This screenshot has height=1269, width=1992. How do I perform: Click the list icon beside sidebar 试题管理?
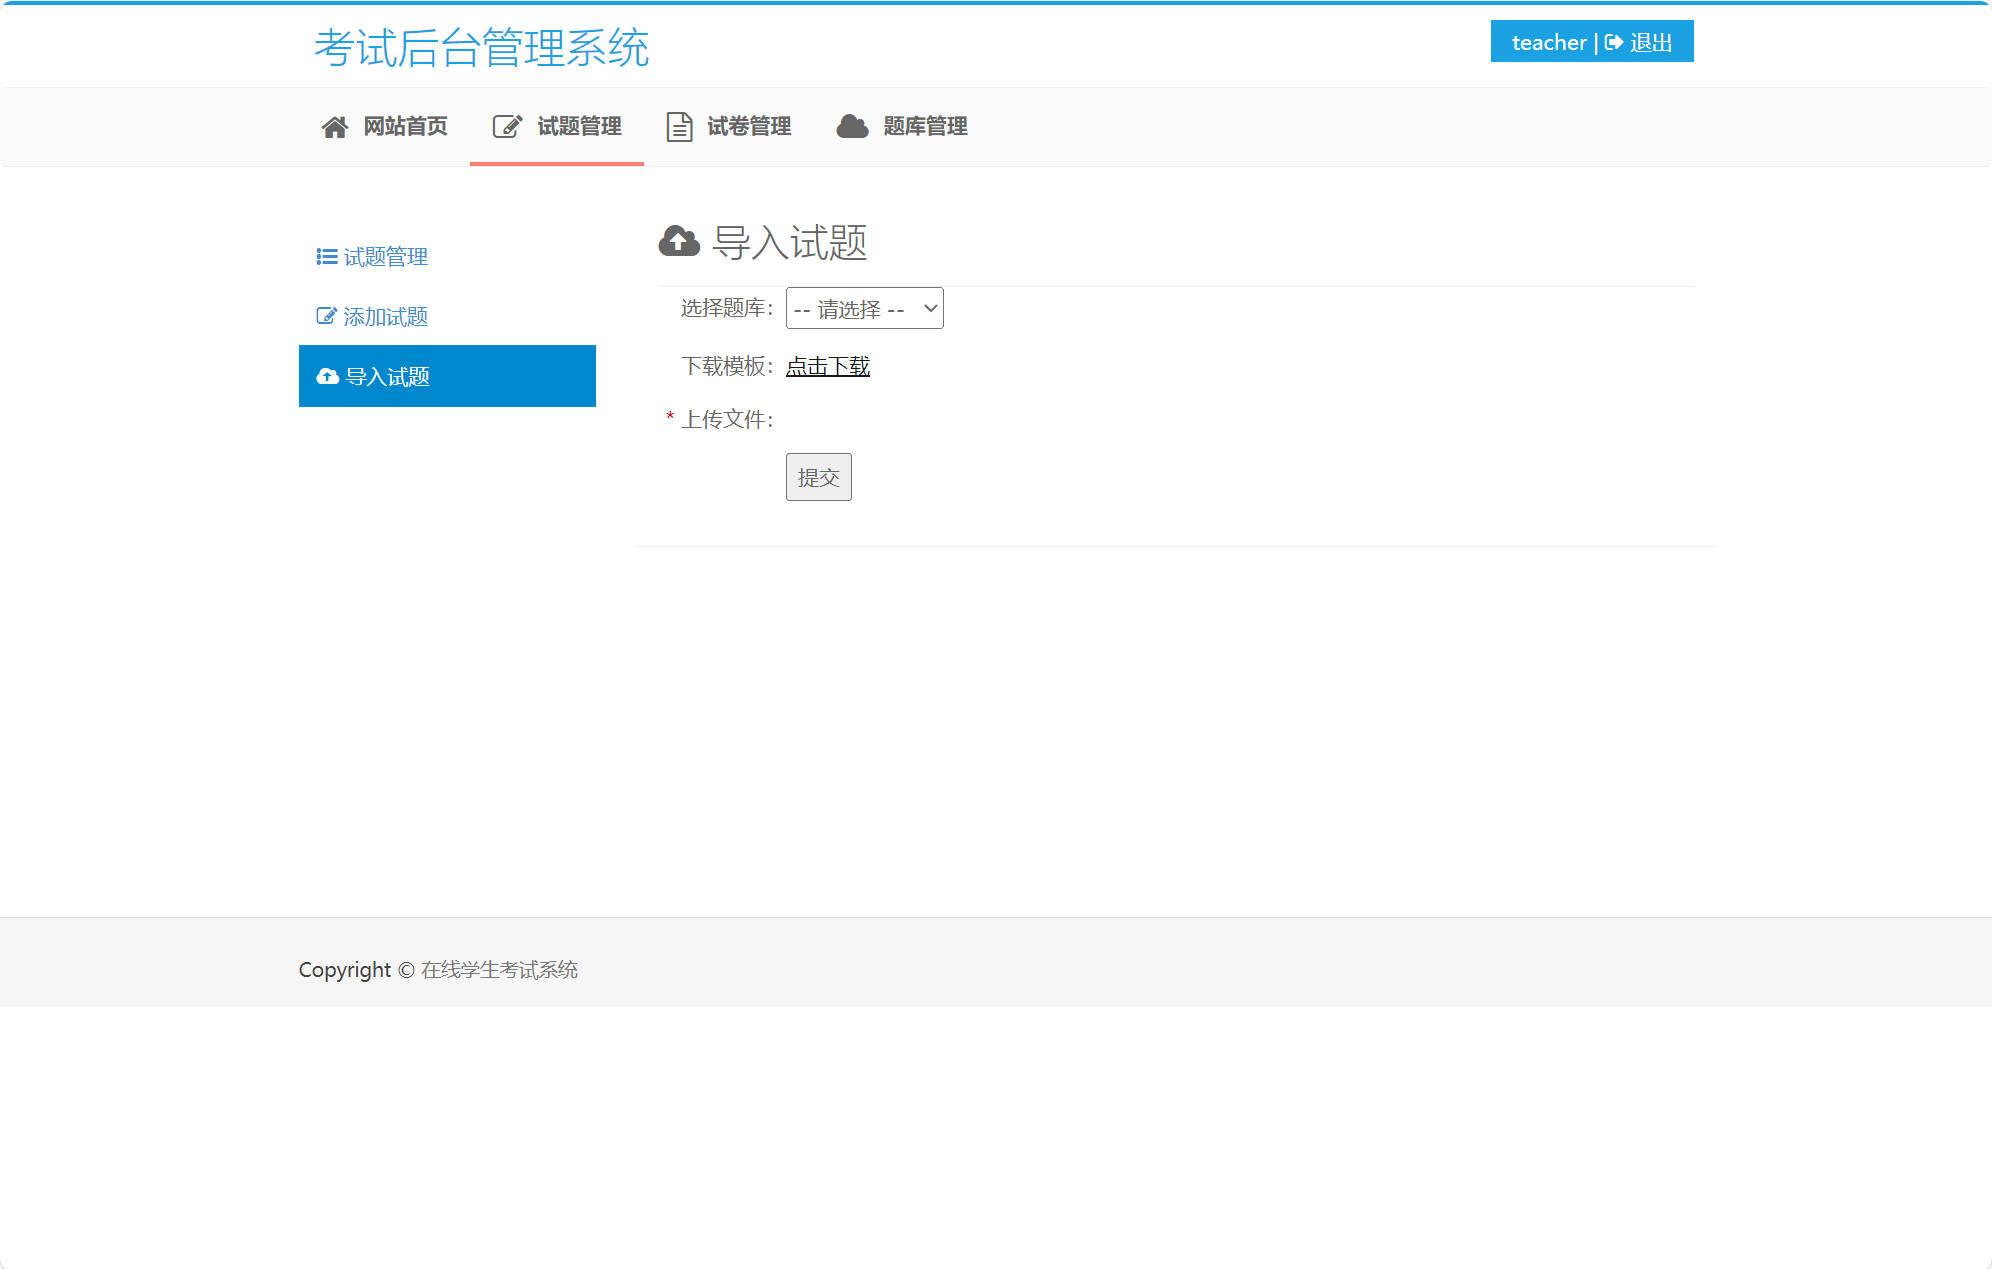325,257
